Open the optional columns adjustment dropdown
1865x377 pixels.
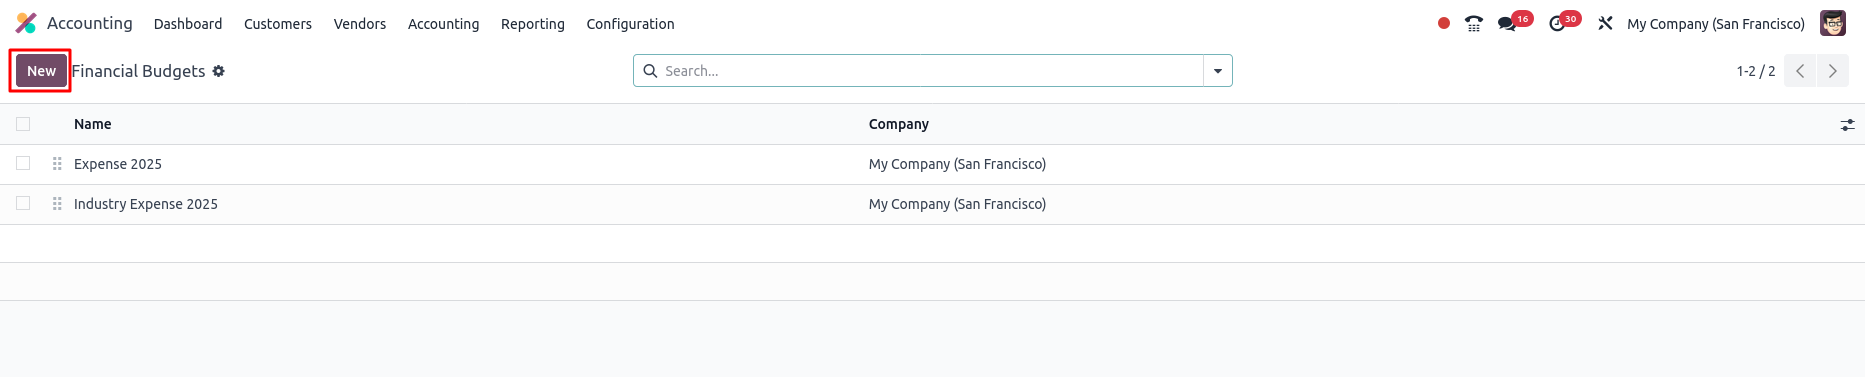[x=1847, y=125]
